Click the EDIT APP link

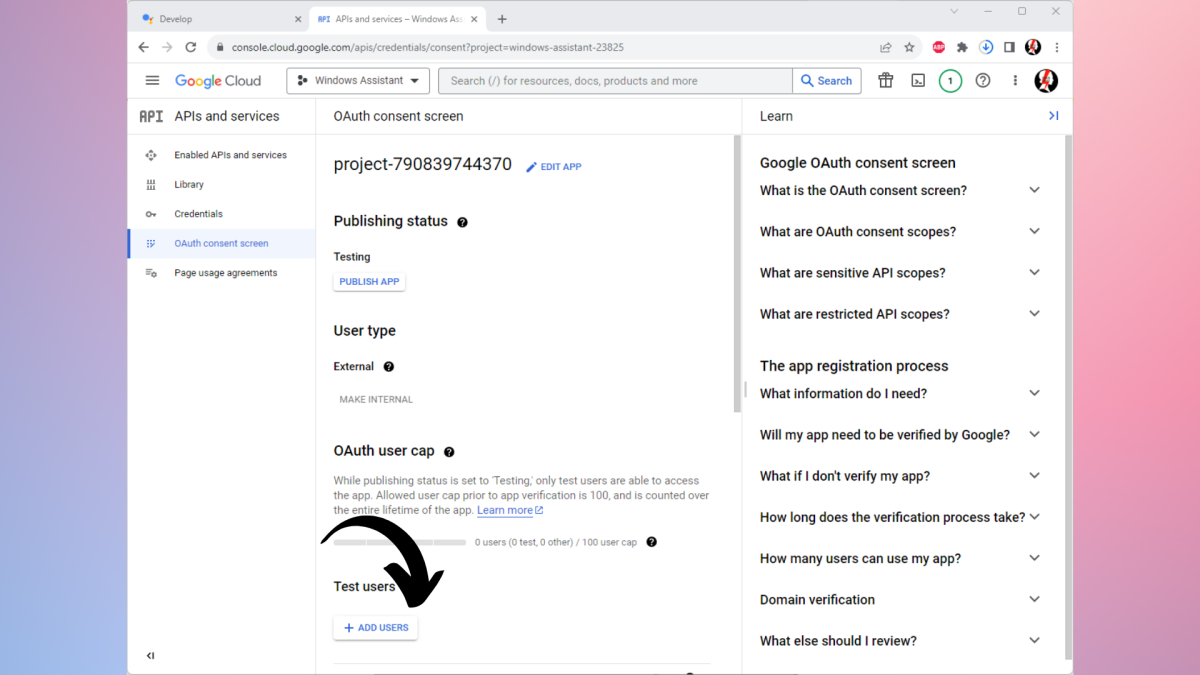(x=554, y=167)
